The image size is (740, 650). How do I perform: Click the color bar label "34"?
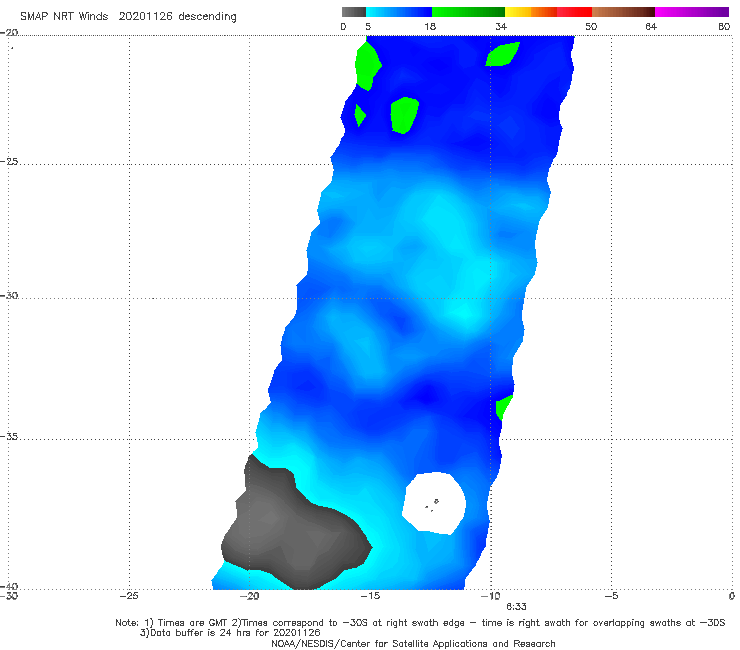coord(501,26)
